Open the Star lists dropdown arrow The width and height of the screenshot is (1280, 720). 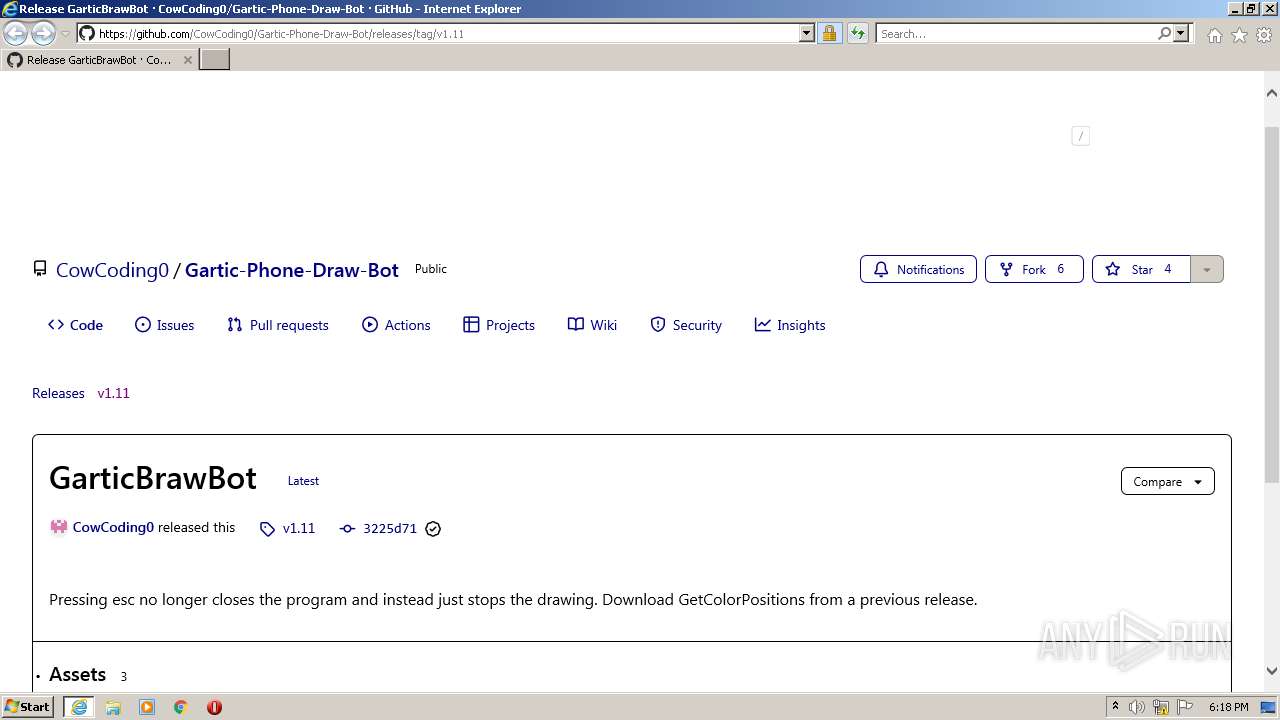coord(1207,270)
